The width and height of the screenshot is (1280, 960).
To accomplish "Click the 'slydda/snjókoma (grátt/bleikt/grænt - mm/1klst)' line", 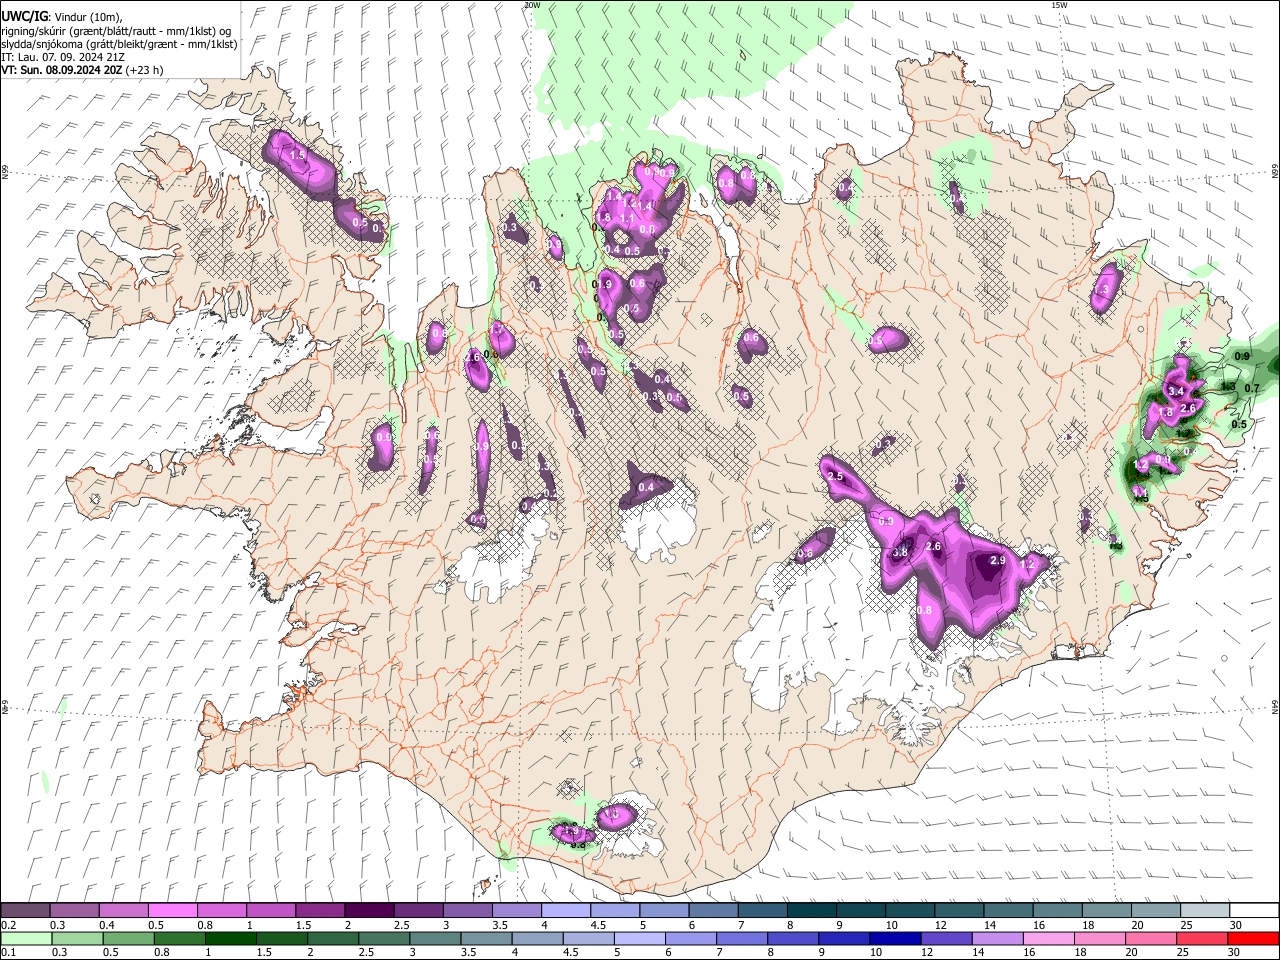I will (119, 44).
